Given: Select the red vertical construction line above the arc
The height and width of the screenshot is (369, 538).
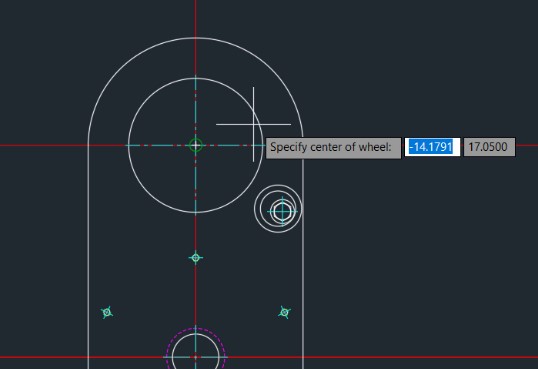Looking at the screenshot, I should (x=196, y=19).
